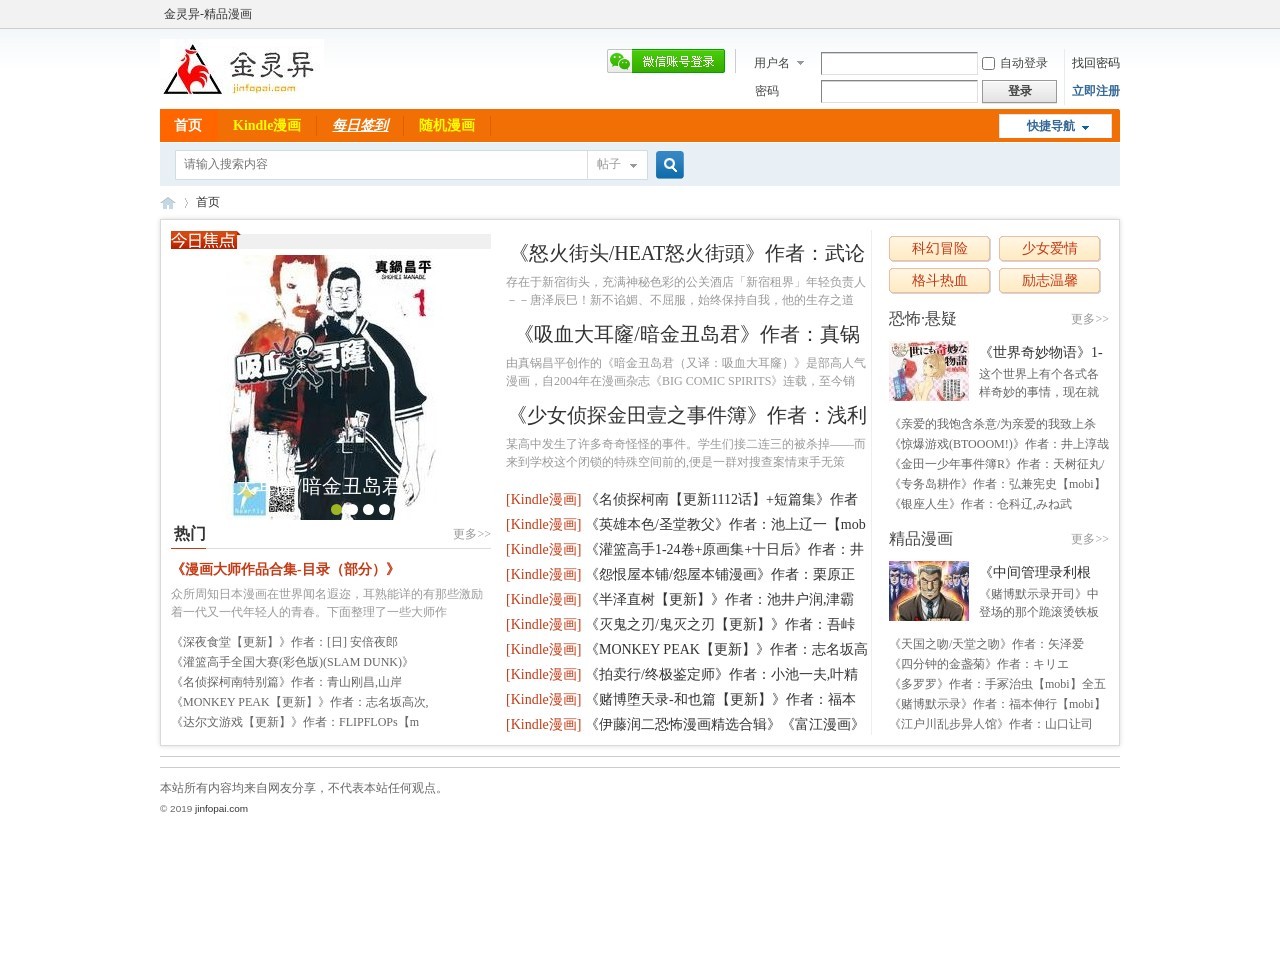This screenshot has width=1280, height=960.
Task: Enable 自动登录 auto-login checkbox
Action: coord(988,63)
